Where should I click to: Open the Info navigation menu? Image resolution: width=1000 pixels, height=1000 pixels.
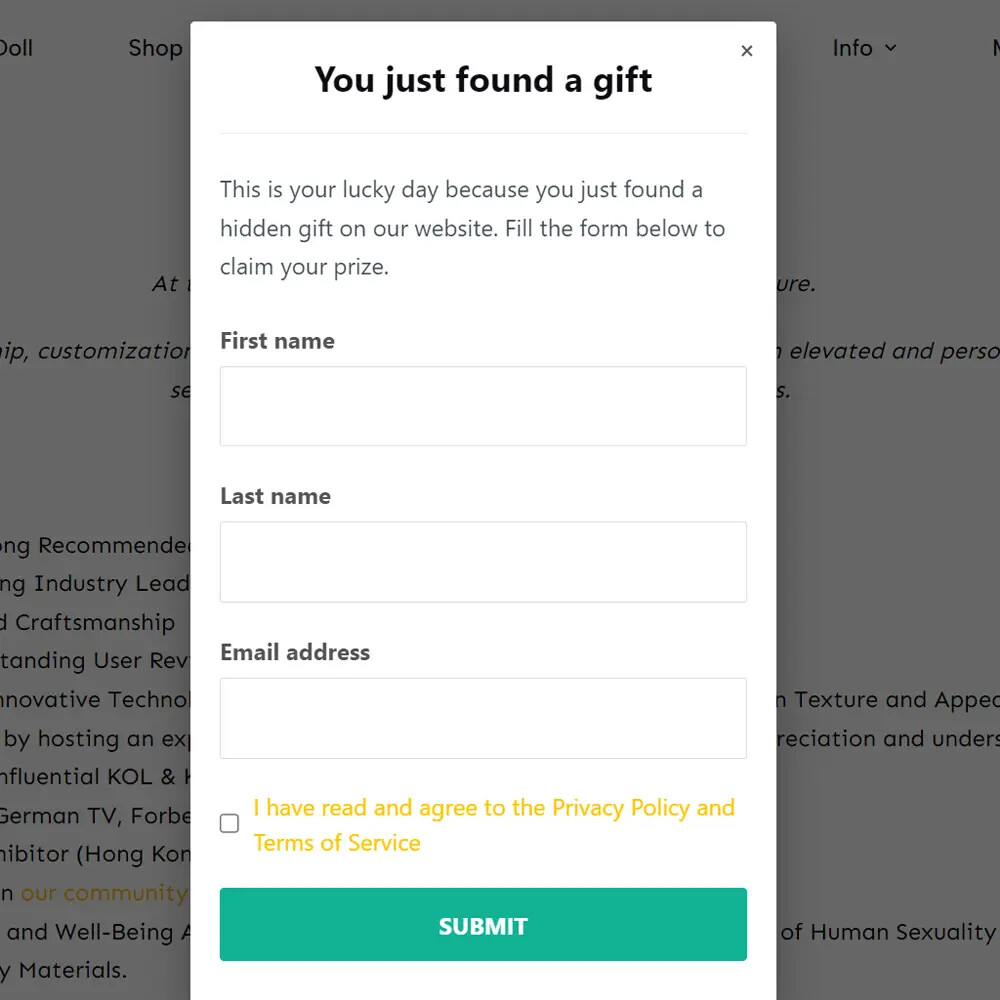(x=853, y=48)
